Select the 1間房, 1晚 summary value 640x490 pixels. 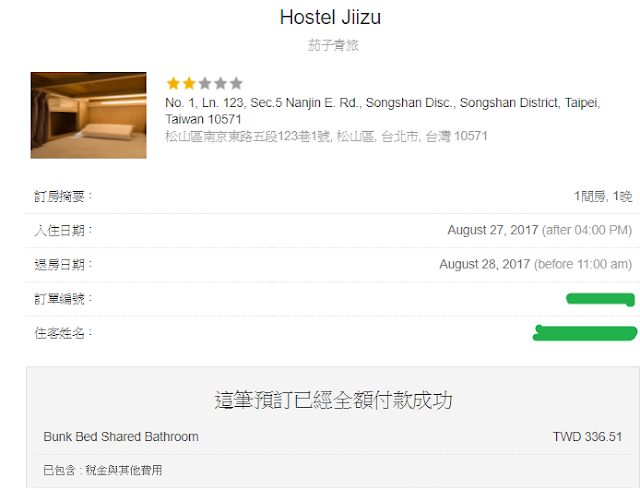(x=603, y=196)
